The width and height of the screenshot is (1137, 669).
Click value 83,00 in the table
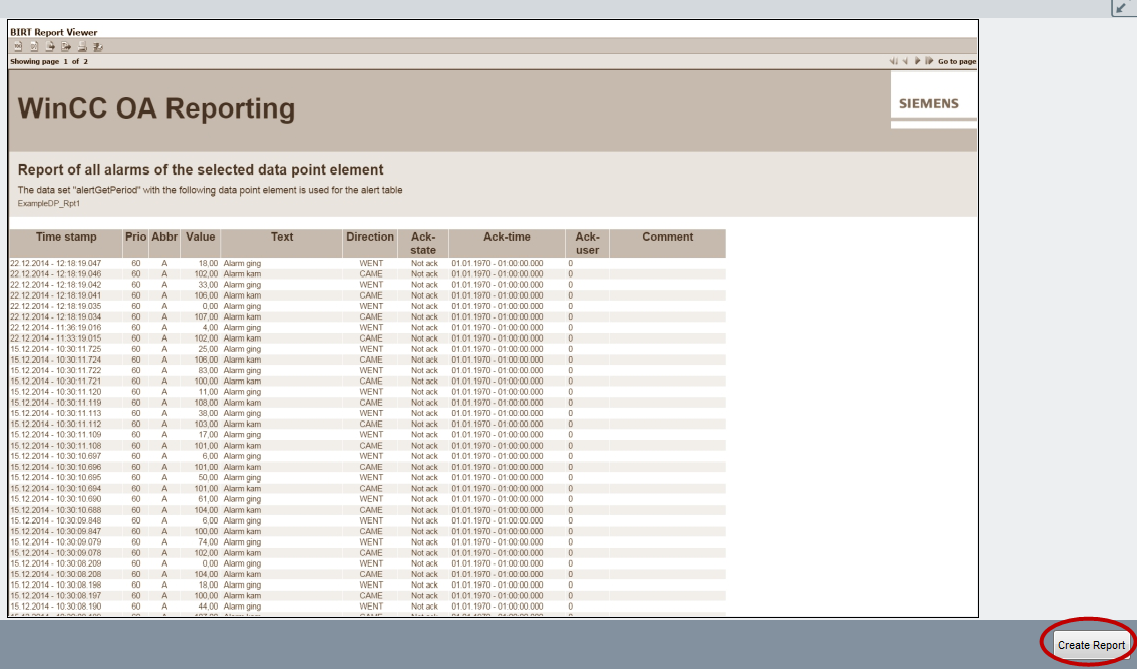pos(208,370)
